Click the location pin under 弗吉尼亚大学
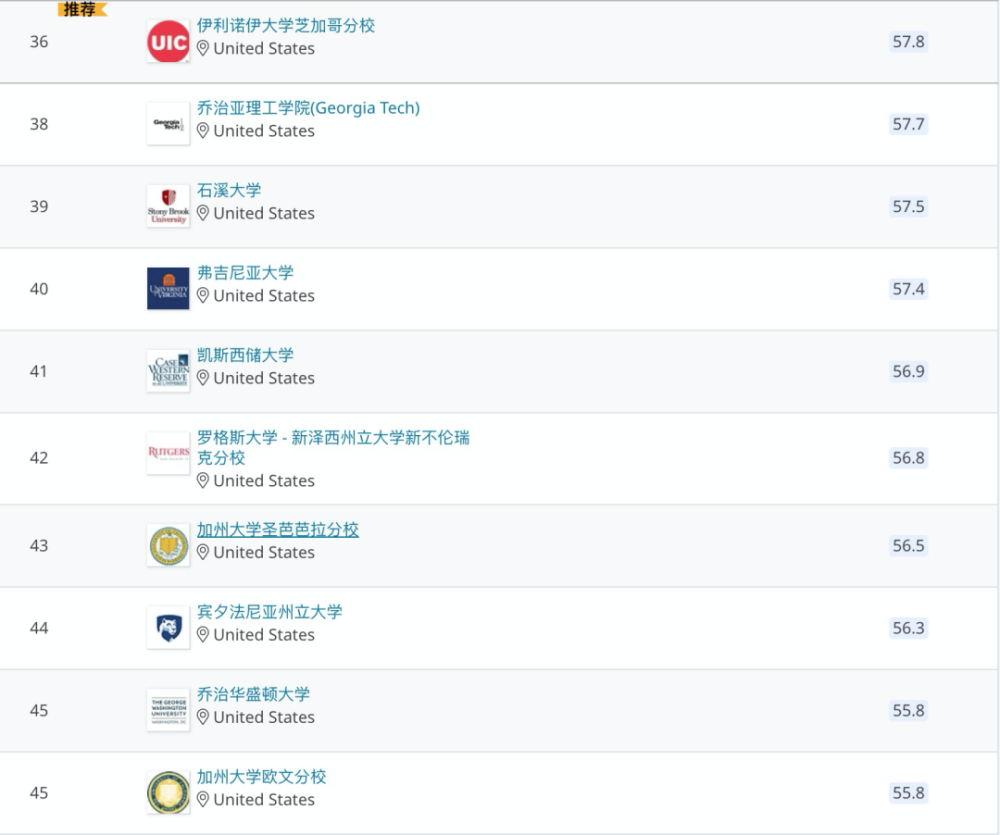 pos(203,295)
